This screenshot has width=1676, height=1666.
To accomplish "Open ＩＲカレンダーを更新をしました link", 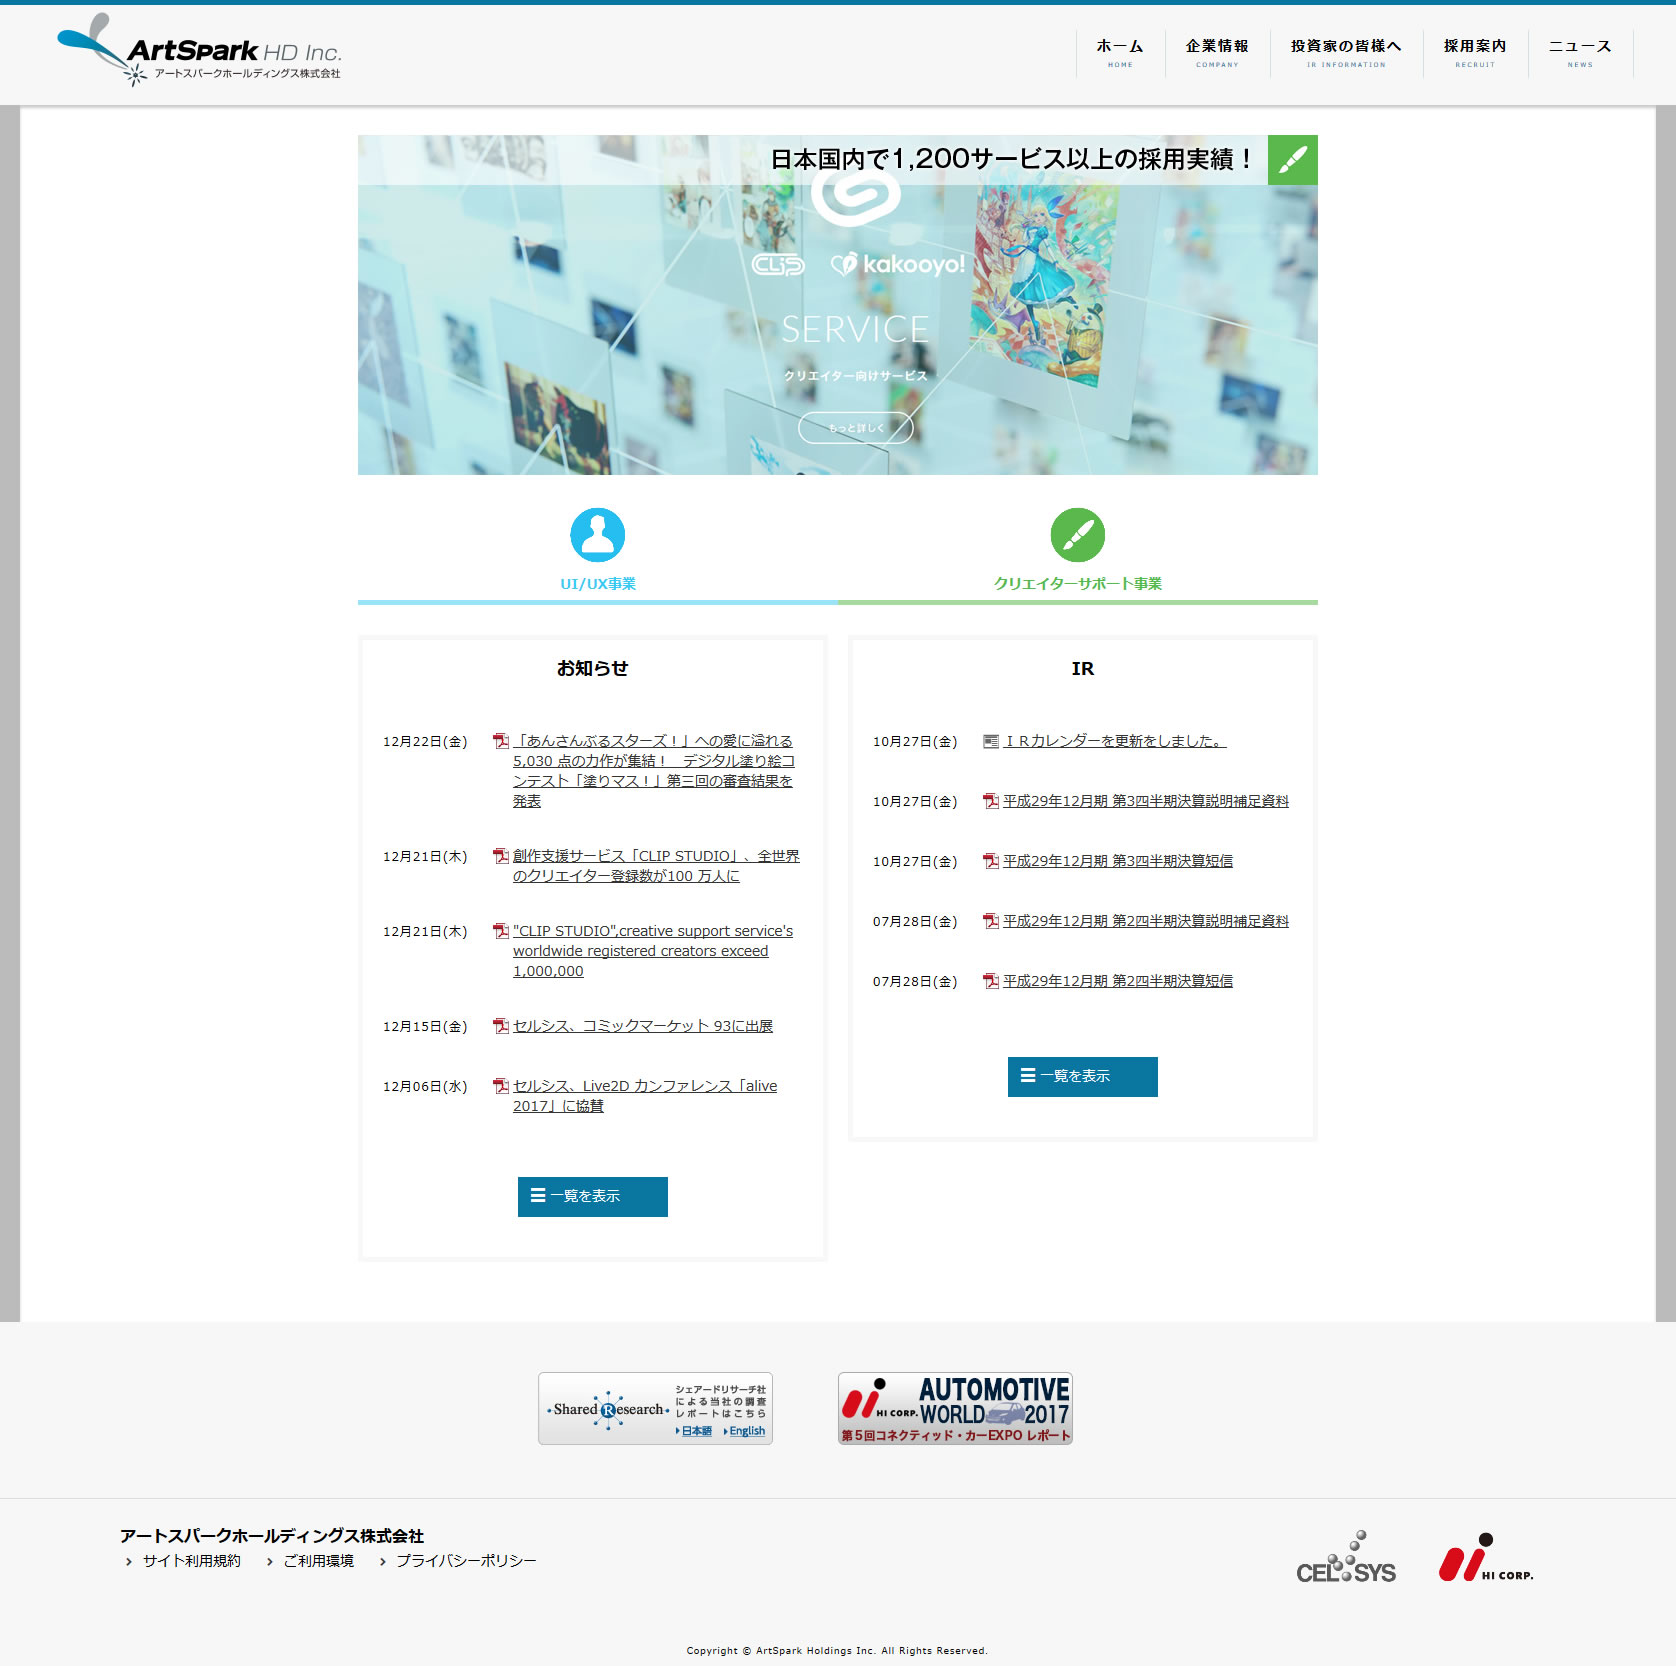I will coord(1115,741).
